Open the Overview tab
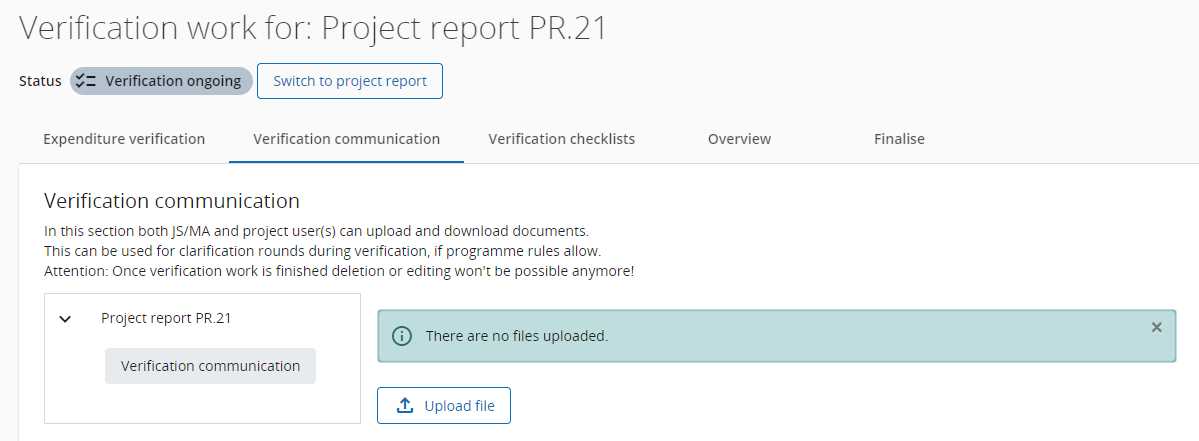This screenshot has width=1199, height=441. [739, 139]
